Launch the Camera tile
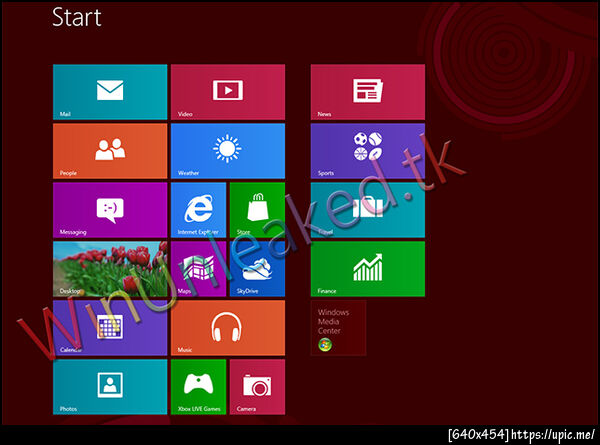This screenshot has width=600, height=445. point(257,387)
